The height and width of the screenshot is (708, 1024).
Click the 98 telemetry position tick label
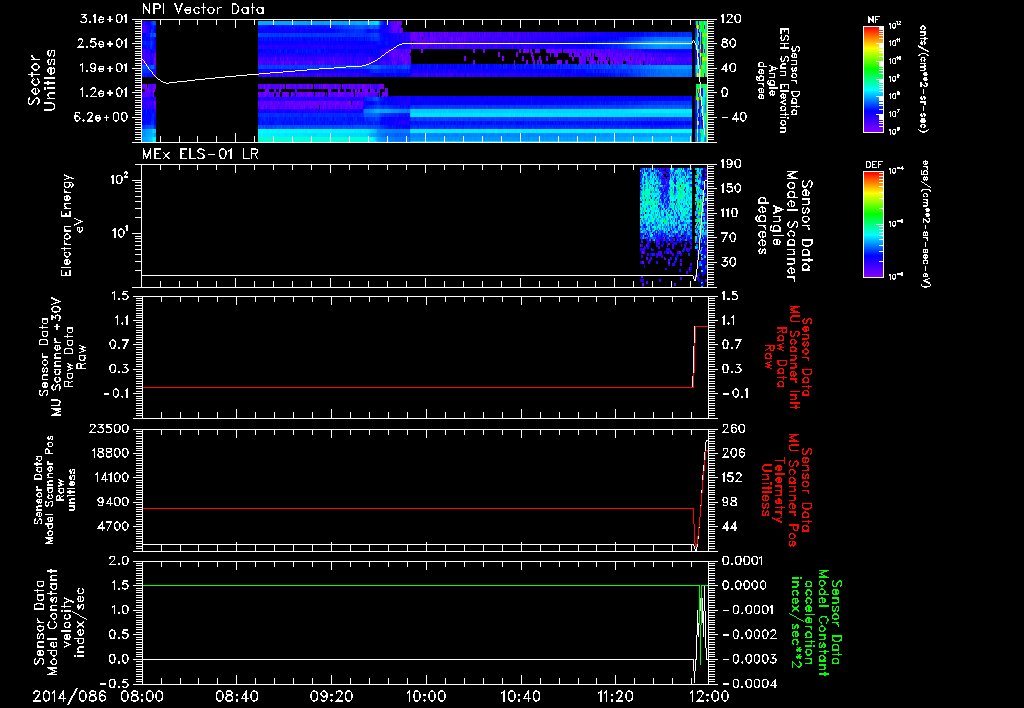pyautogui.click(x=729, y=502)
